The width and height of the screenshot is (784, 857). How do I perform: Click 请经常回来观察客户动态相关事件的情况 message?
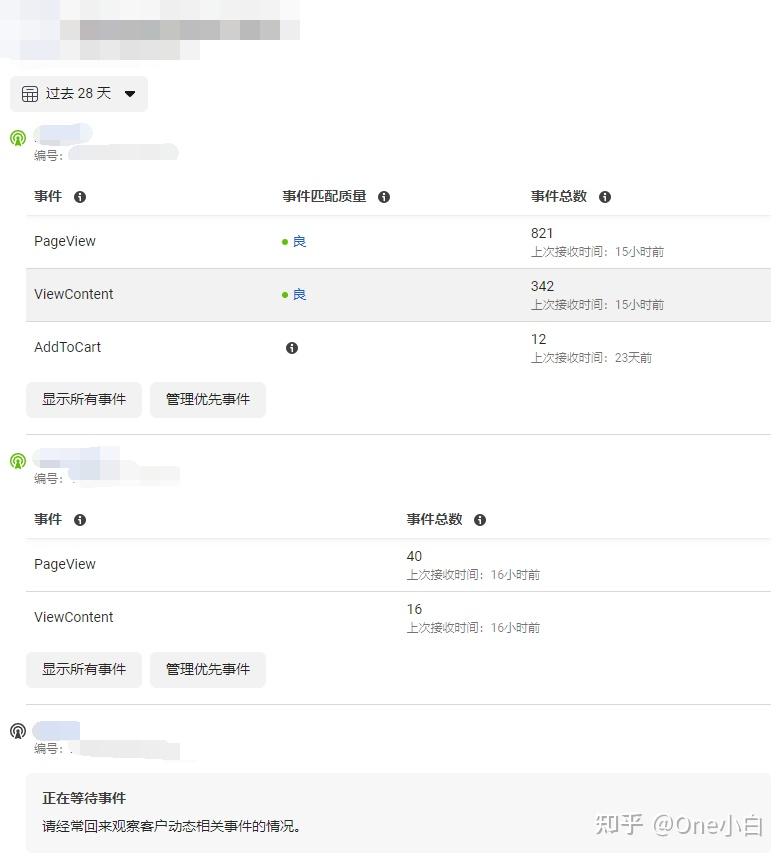pyautogui.click(x=171, y=826)
